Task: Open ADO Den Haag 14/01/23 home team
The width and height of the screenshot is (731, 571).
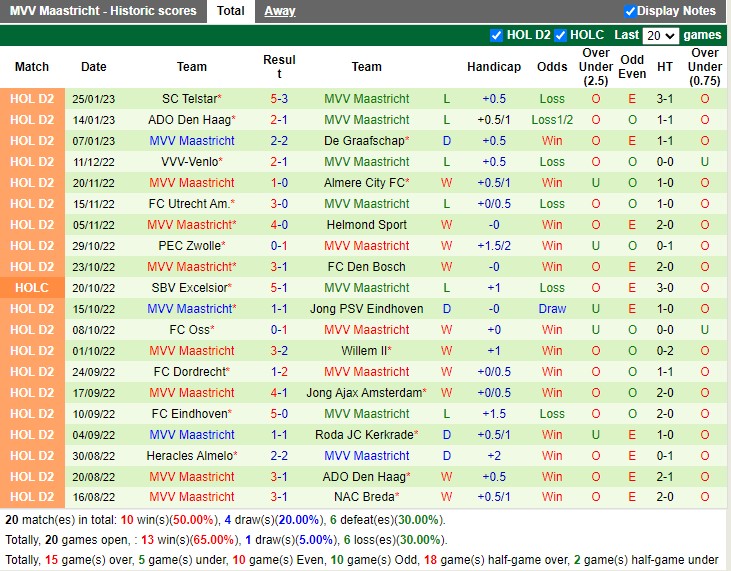Action: 192,120
